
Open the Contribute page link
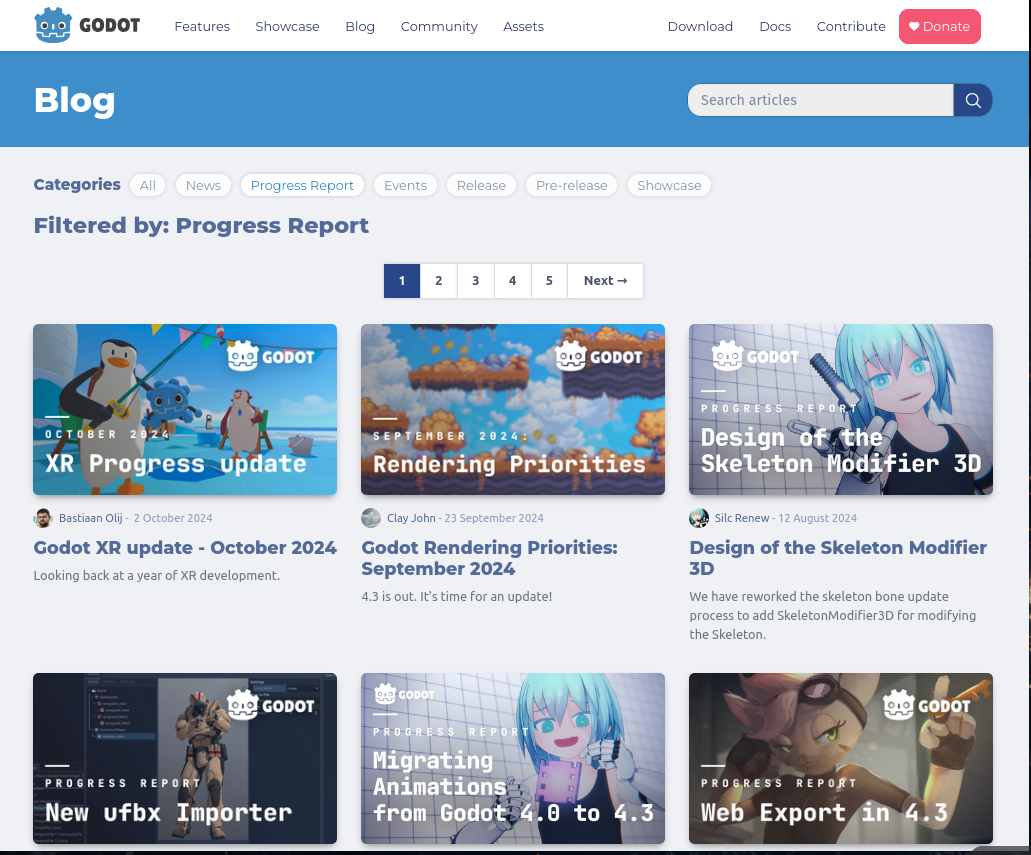coord(851,26)
